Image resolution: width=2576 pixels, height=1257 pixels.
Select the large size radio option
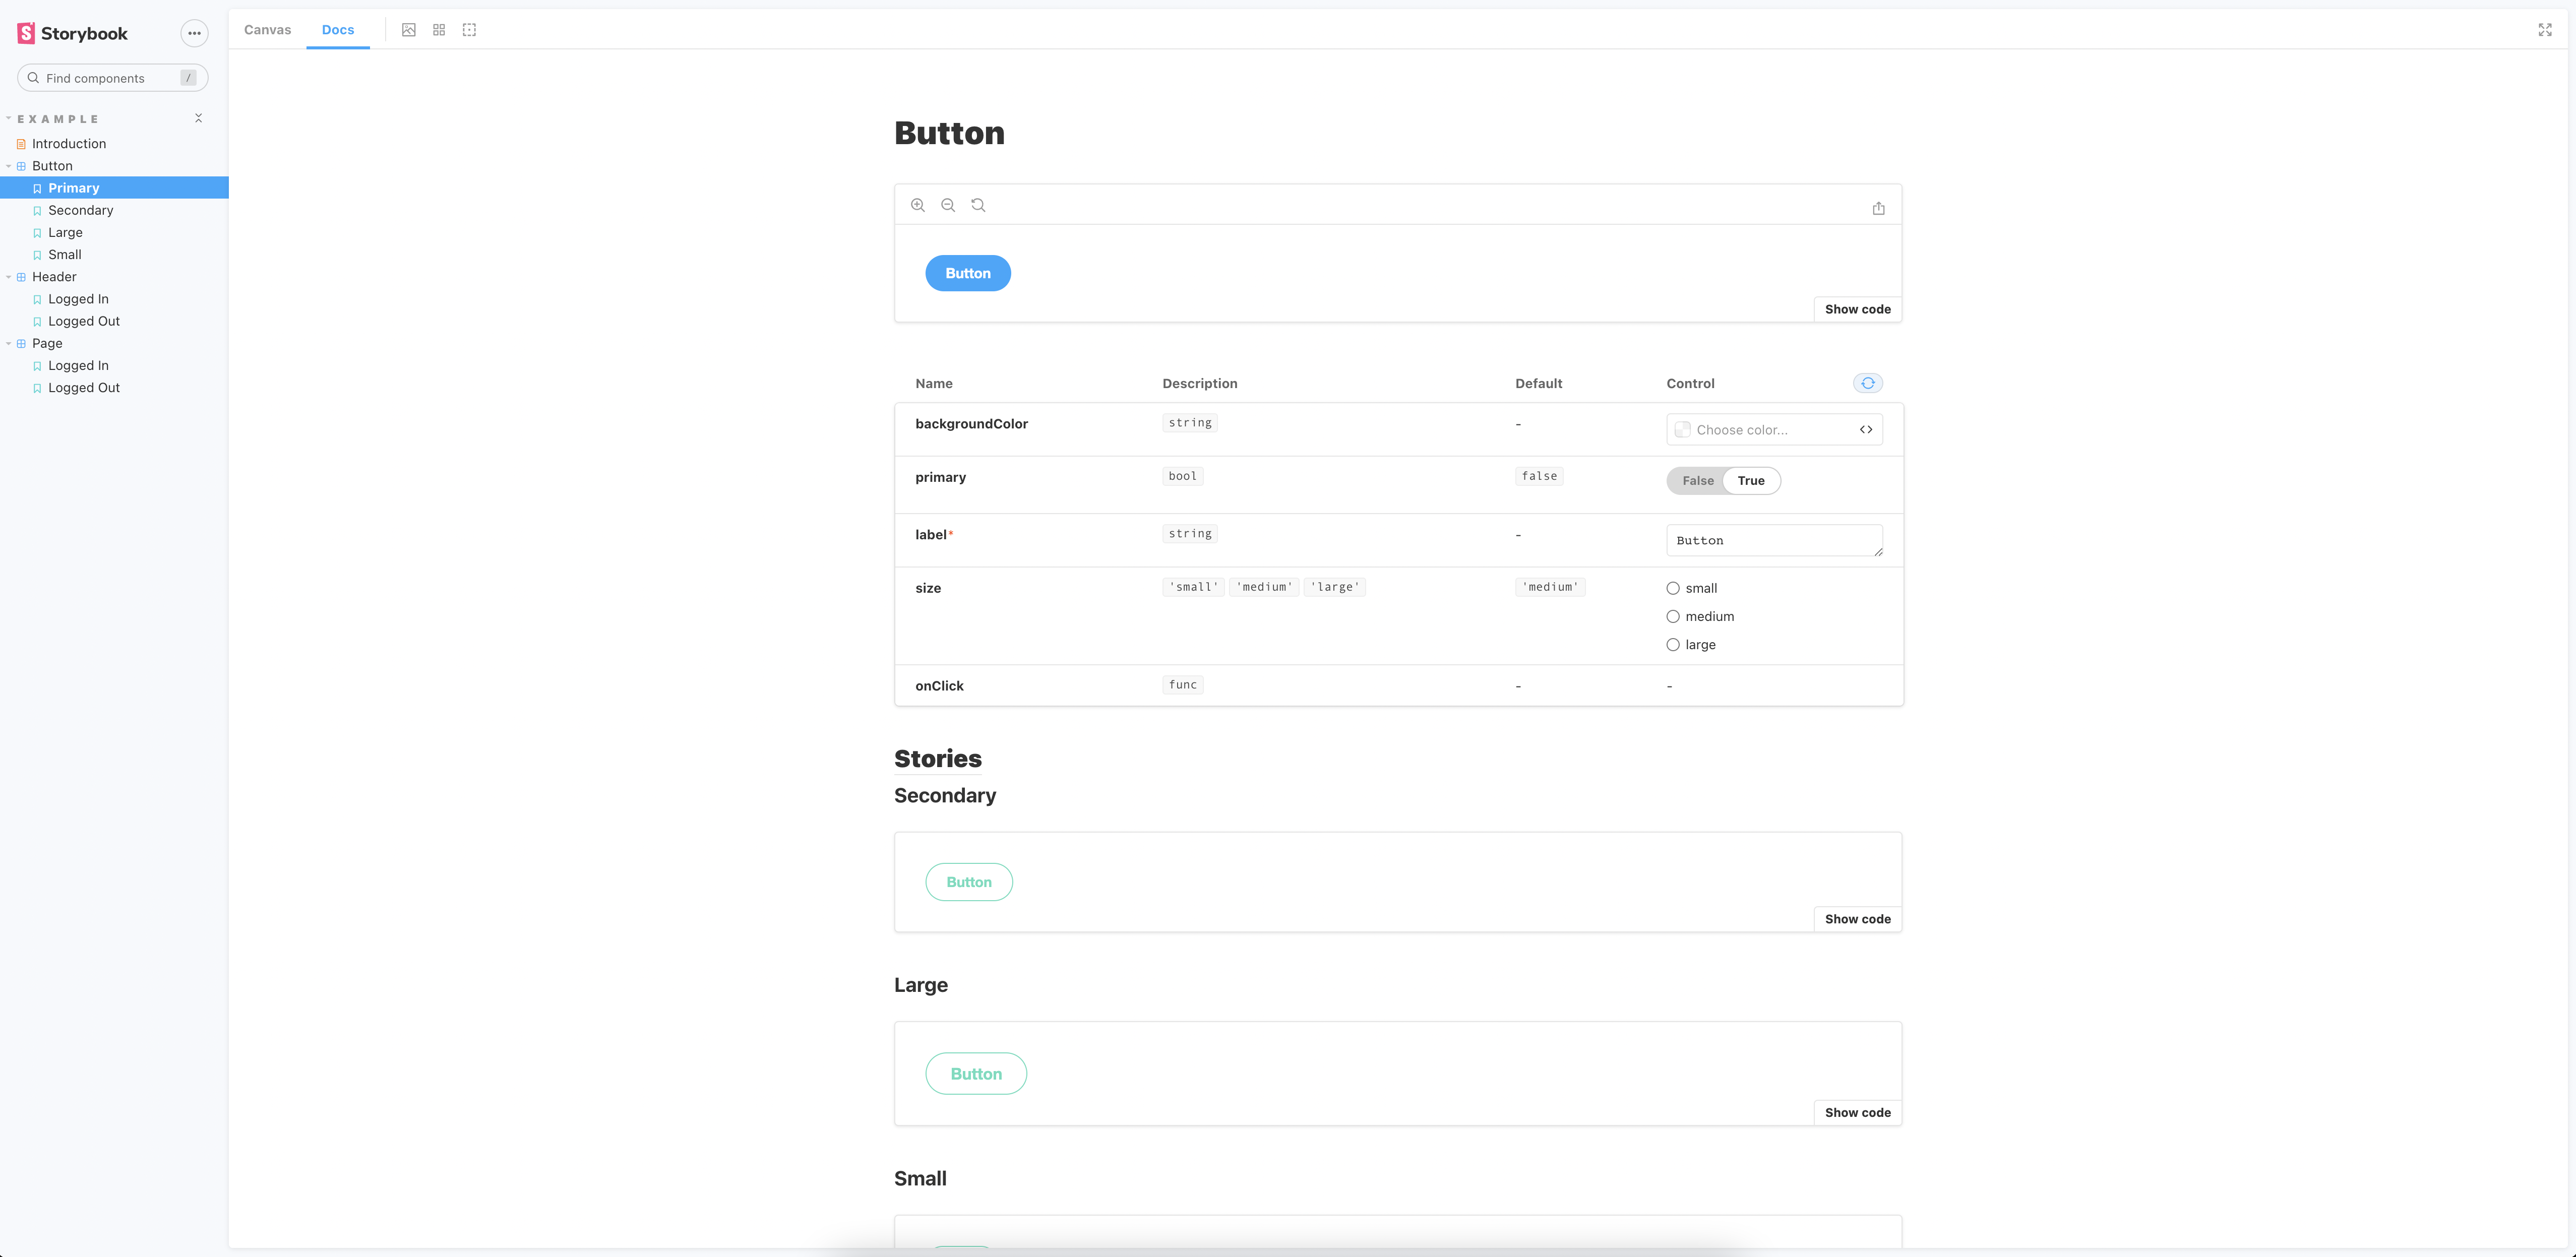click(x=1673, y=645)
